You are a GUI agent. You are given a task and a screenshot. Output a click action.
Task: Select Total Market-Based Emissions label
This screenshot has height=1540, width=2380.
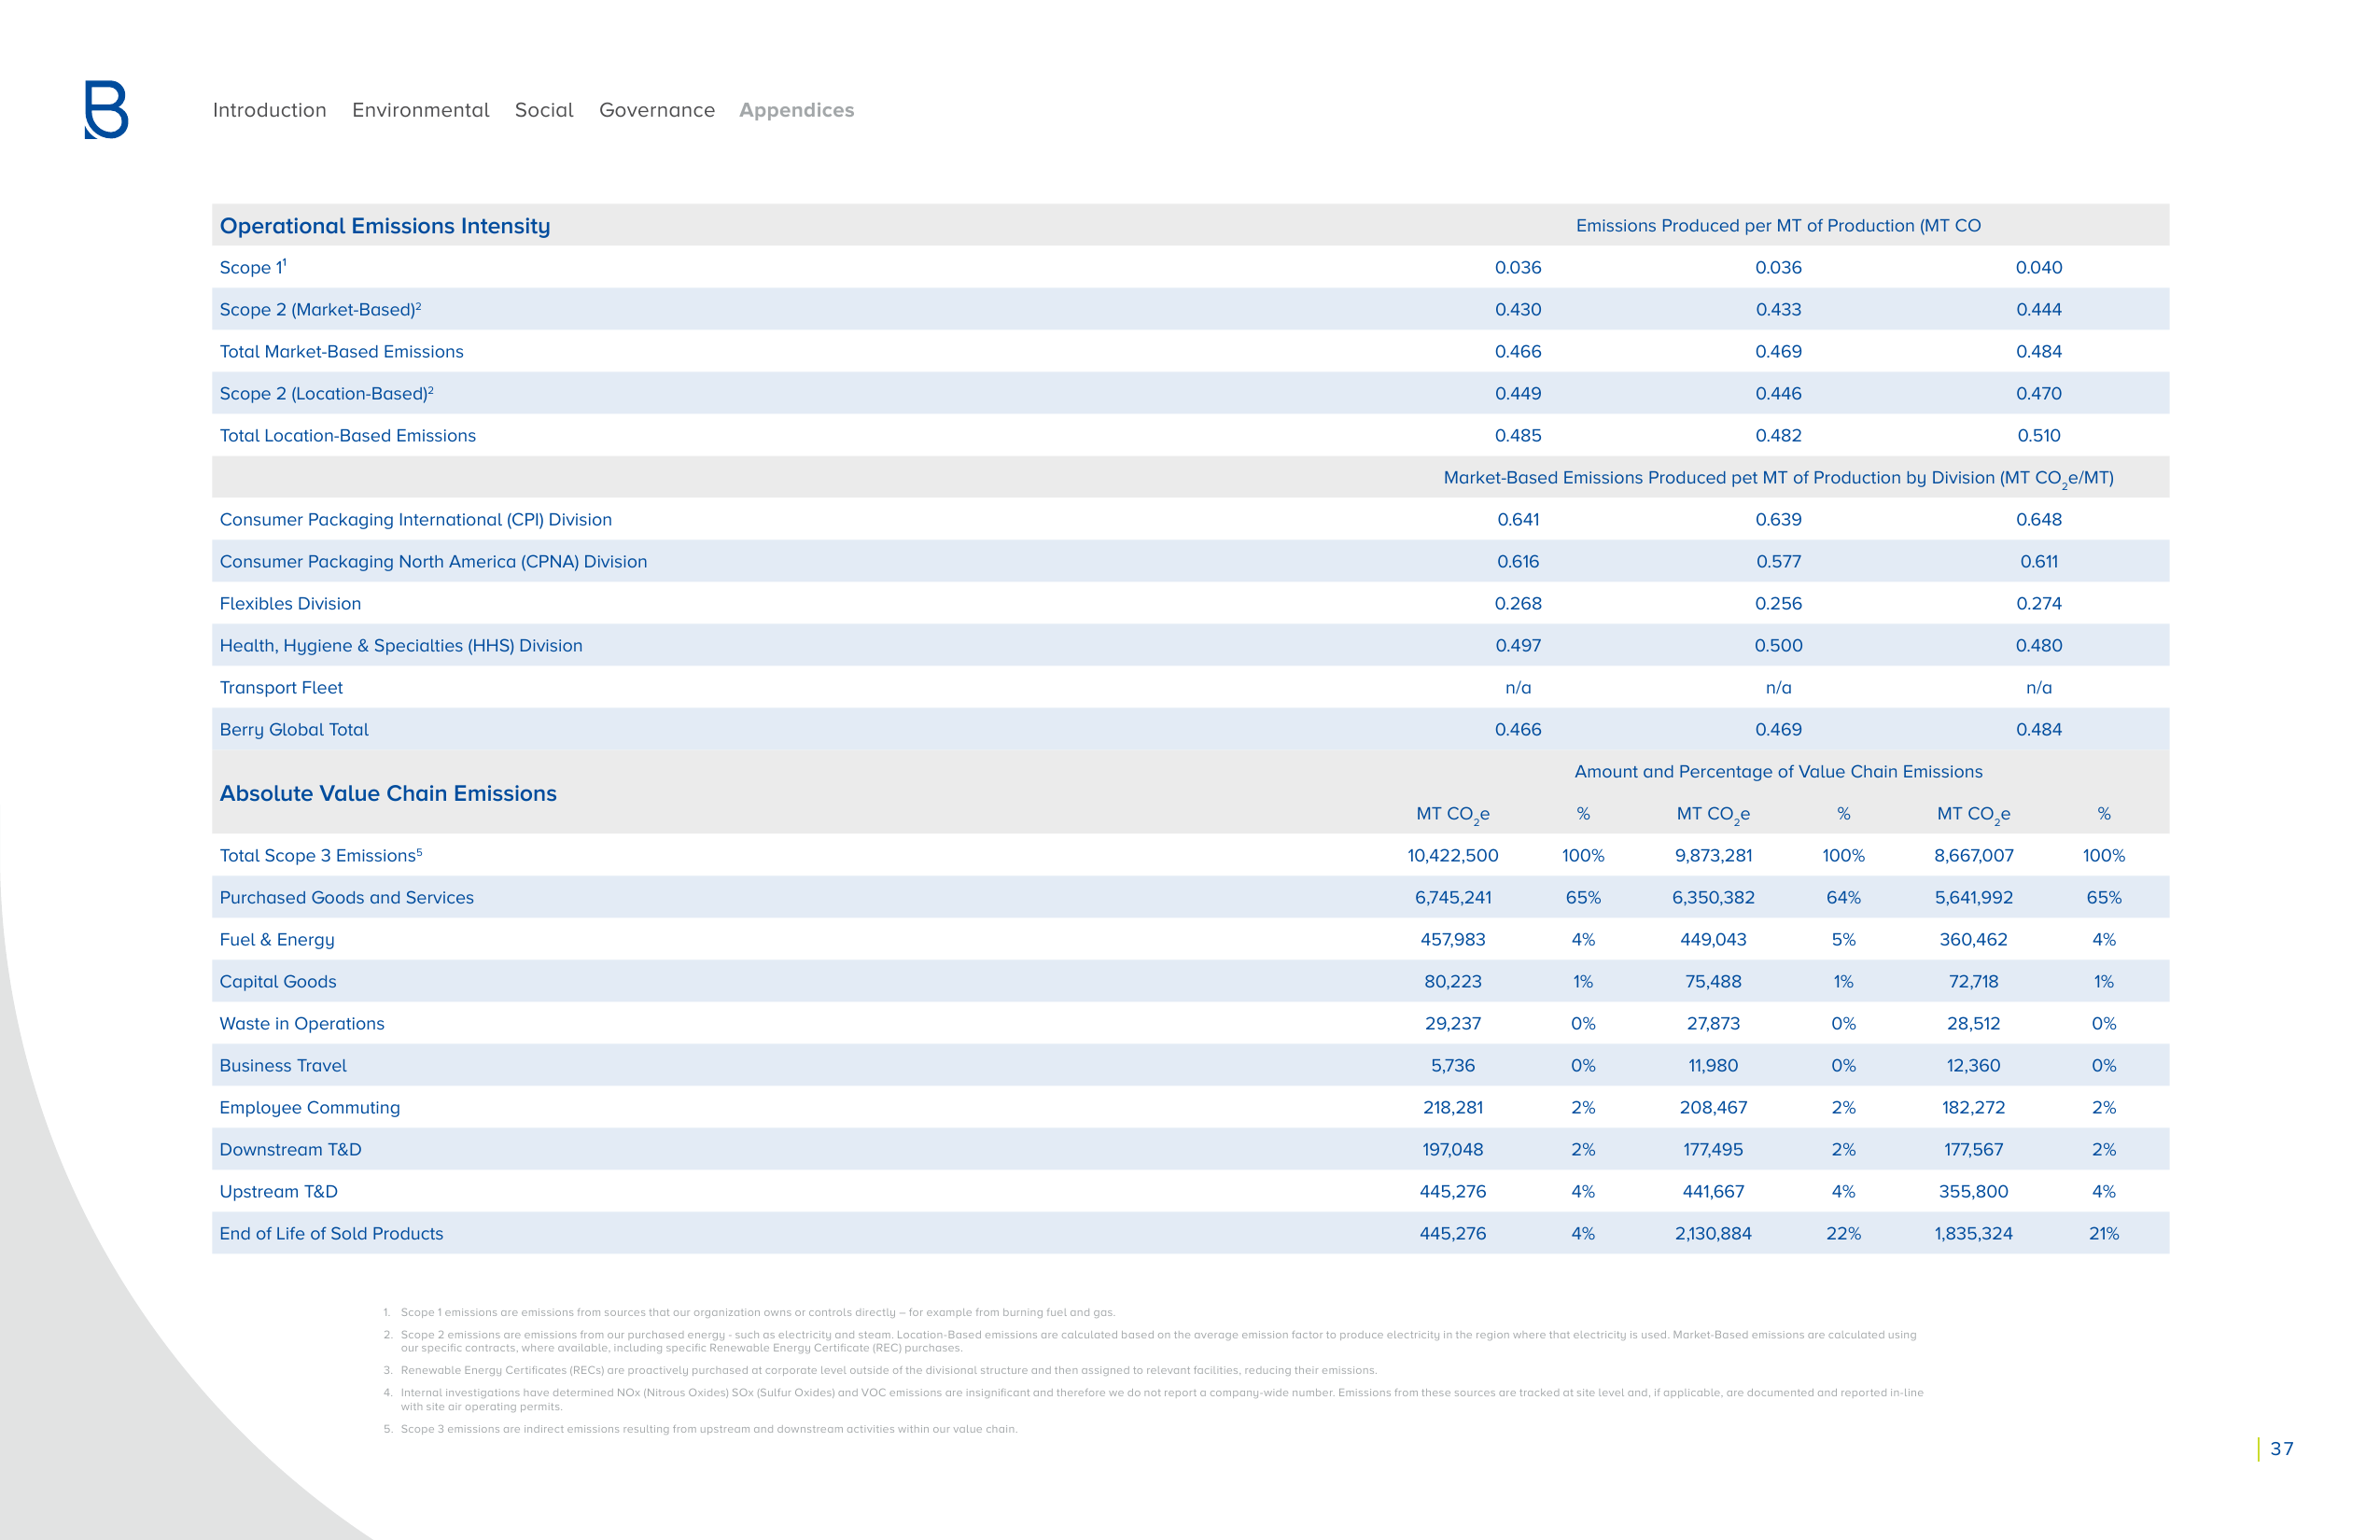pyautogui.click(x=342, y=351)
